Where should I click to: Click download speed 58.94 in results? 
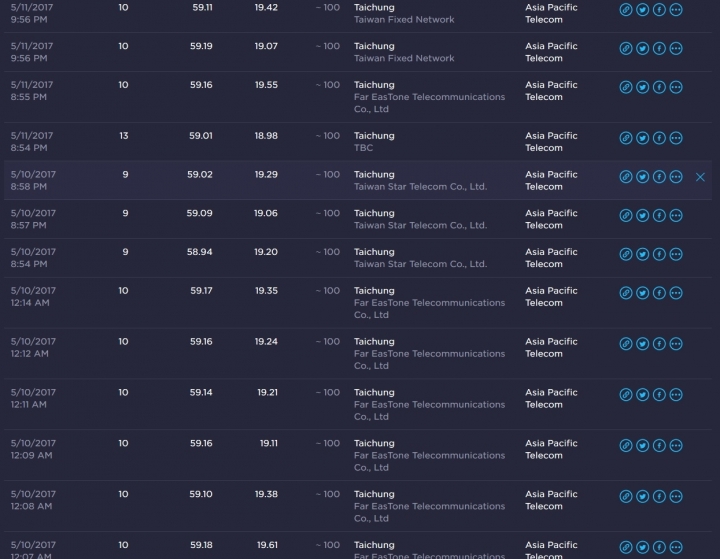tap(199, 252)
